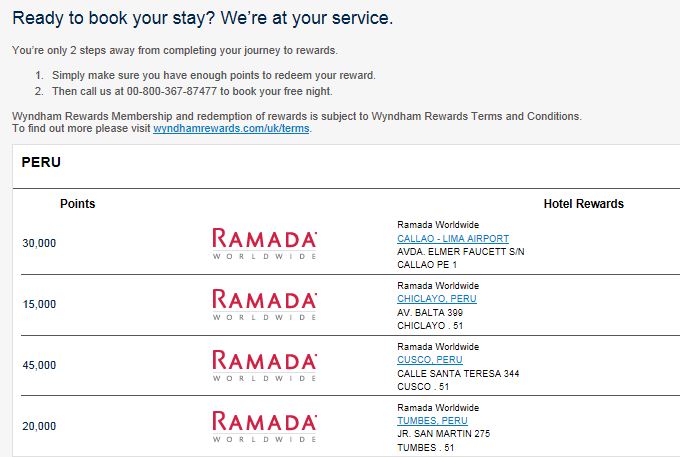This screenshot has height=457, width=680.
Task: Click the booking phone number 00-800-367-87477
Action: 171,91
